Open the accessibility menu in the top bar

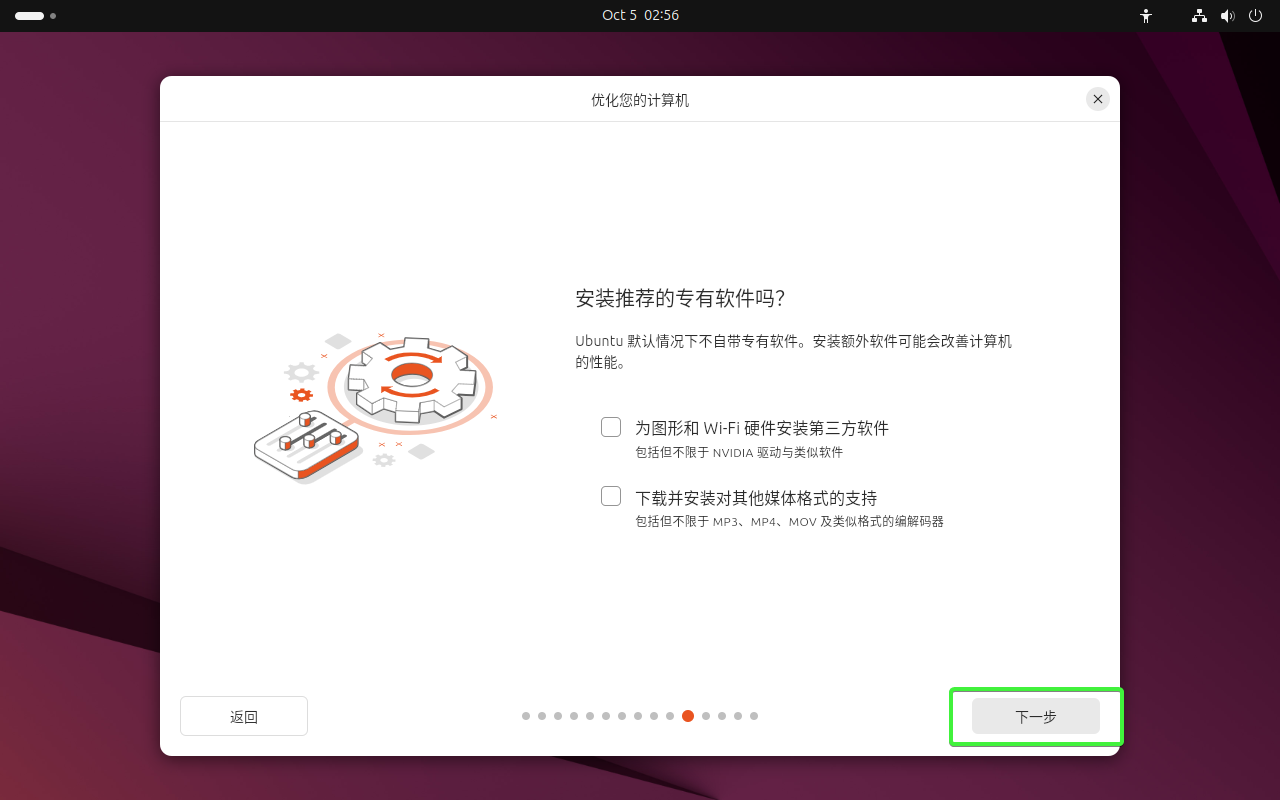(1146, 16)
